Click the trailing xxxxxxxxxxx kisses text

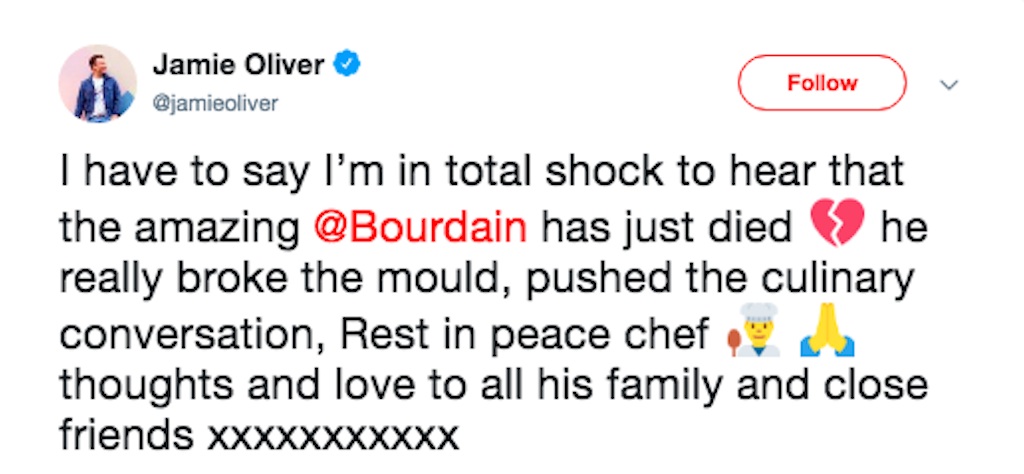[333, 437]
